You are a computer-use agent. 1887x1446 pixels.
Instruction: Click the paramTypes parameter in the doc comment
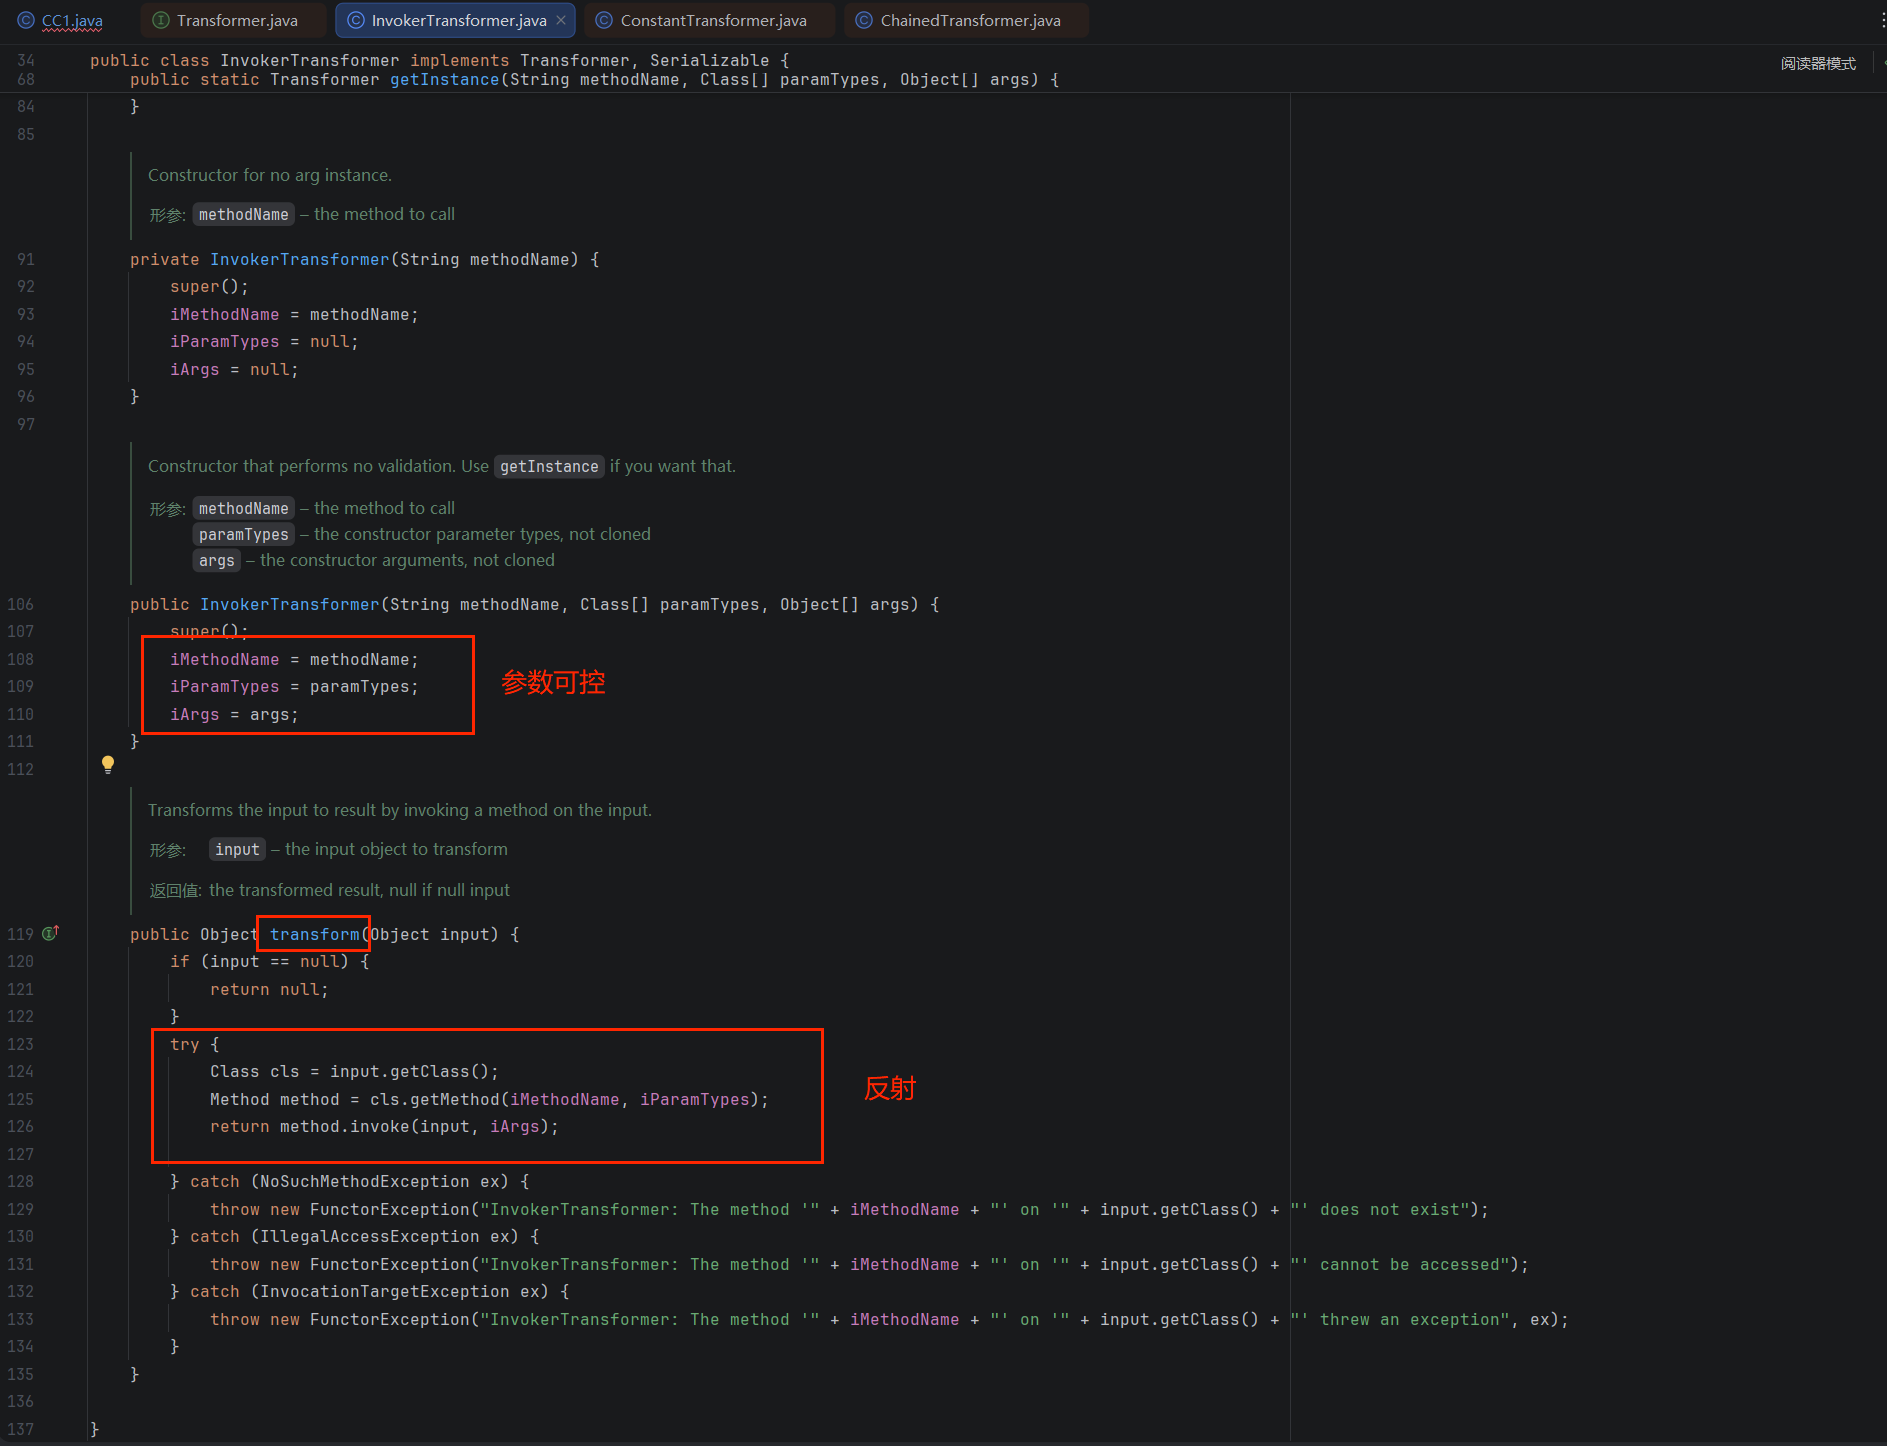[x=243, y=534]
